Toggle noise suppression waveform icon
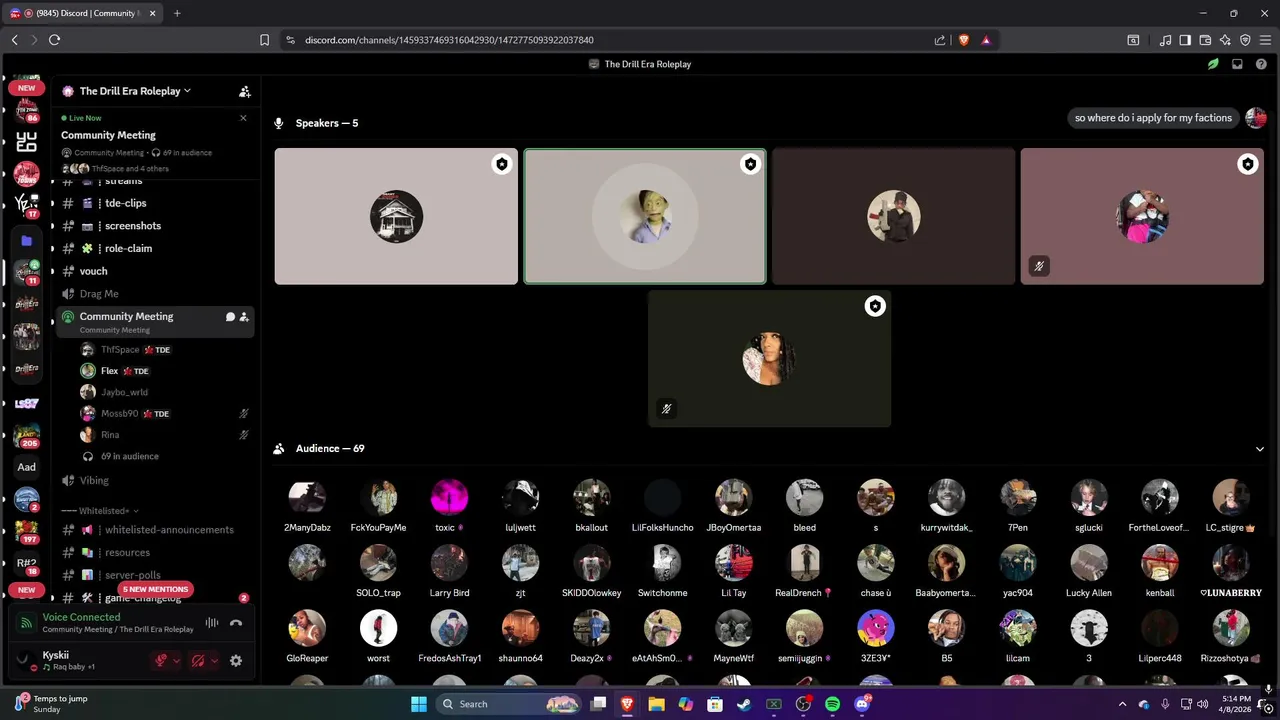Screen dimensions: 1280x720 pos(212,622)
